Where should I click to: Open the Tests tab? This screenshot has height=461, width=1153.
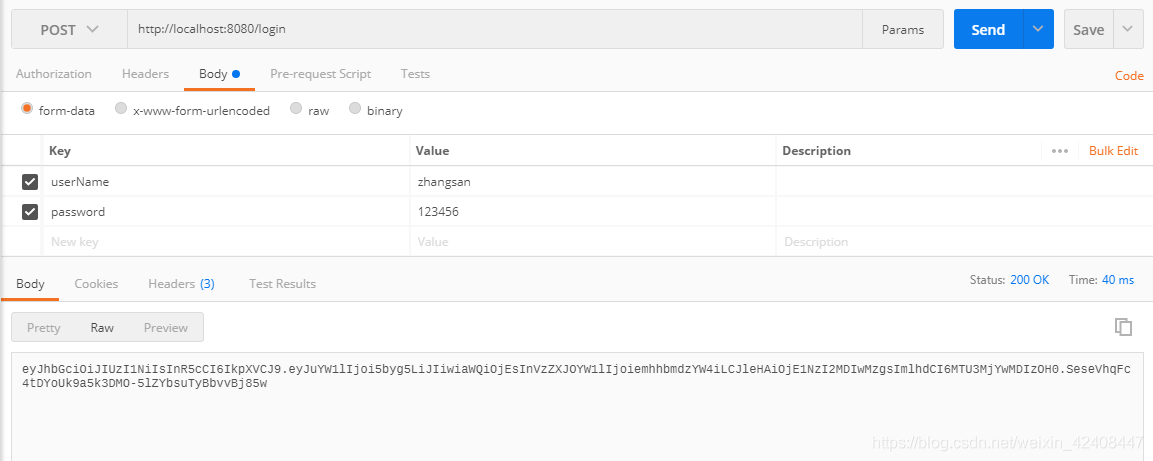pos(415,74)
